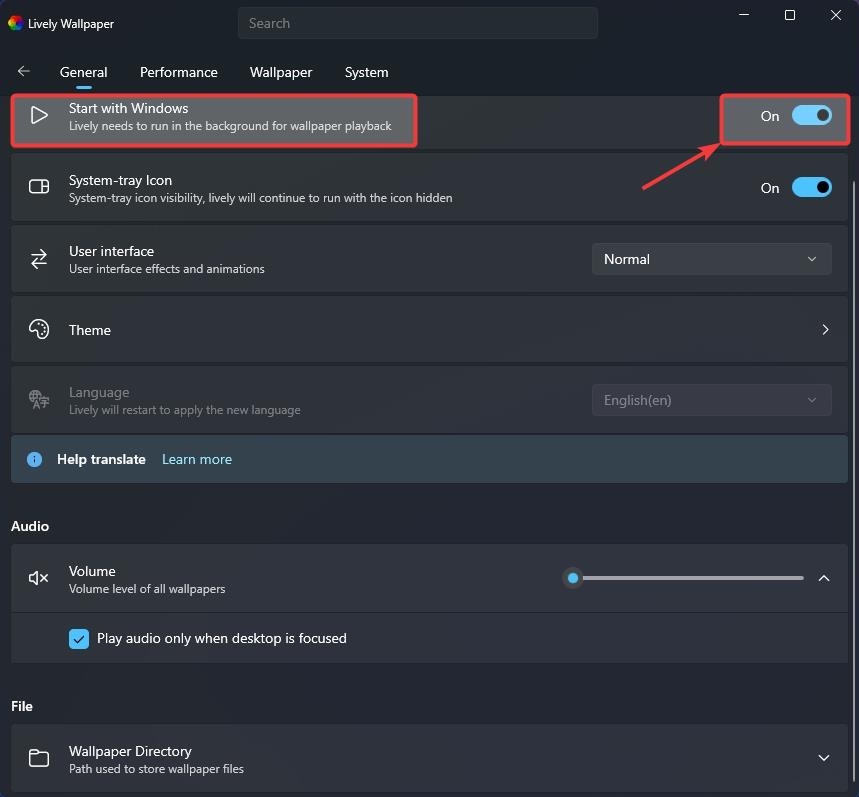Click the Start with Windows title text
This screenshot has height=797, width=859.
(129, 108)
